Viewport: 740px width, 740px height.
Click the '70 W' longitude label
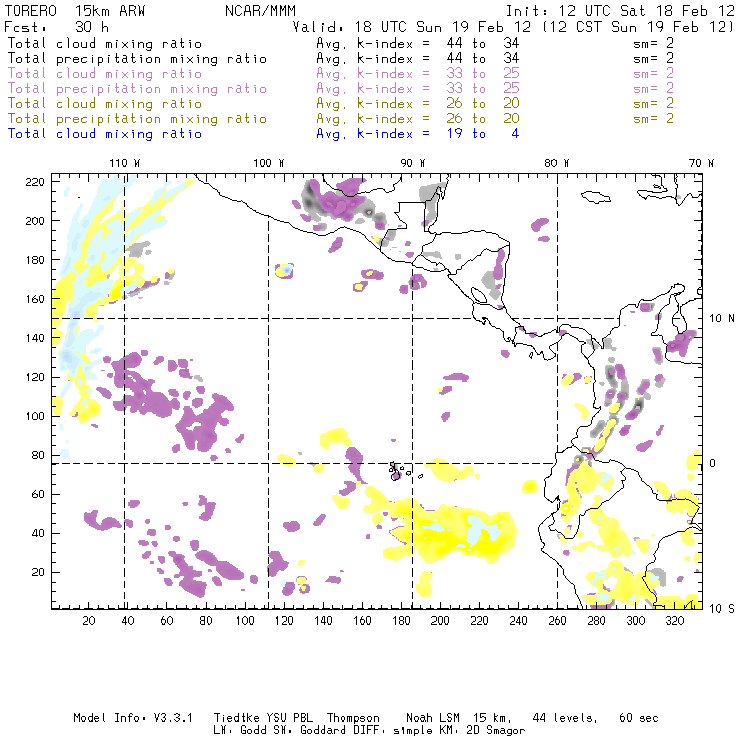(x=701, y=163)
